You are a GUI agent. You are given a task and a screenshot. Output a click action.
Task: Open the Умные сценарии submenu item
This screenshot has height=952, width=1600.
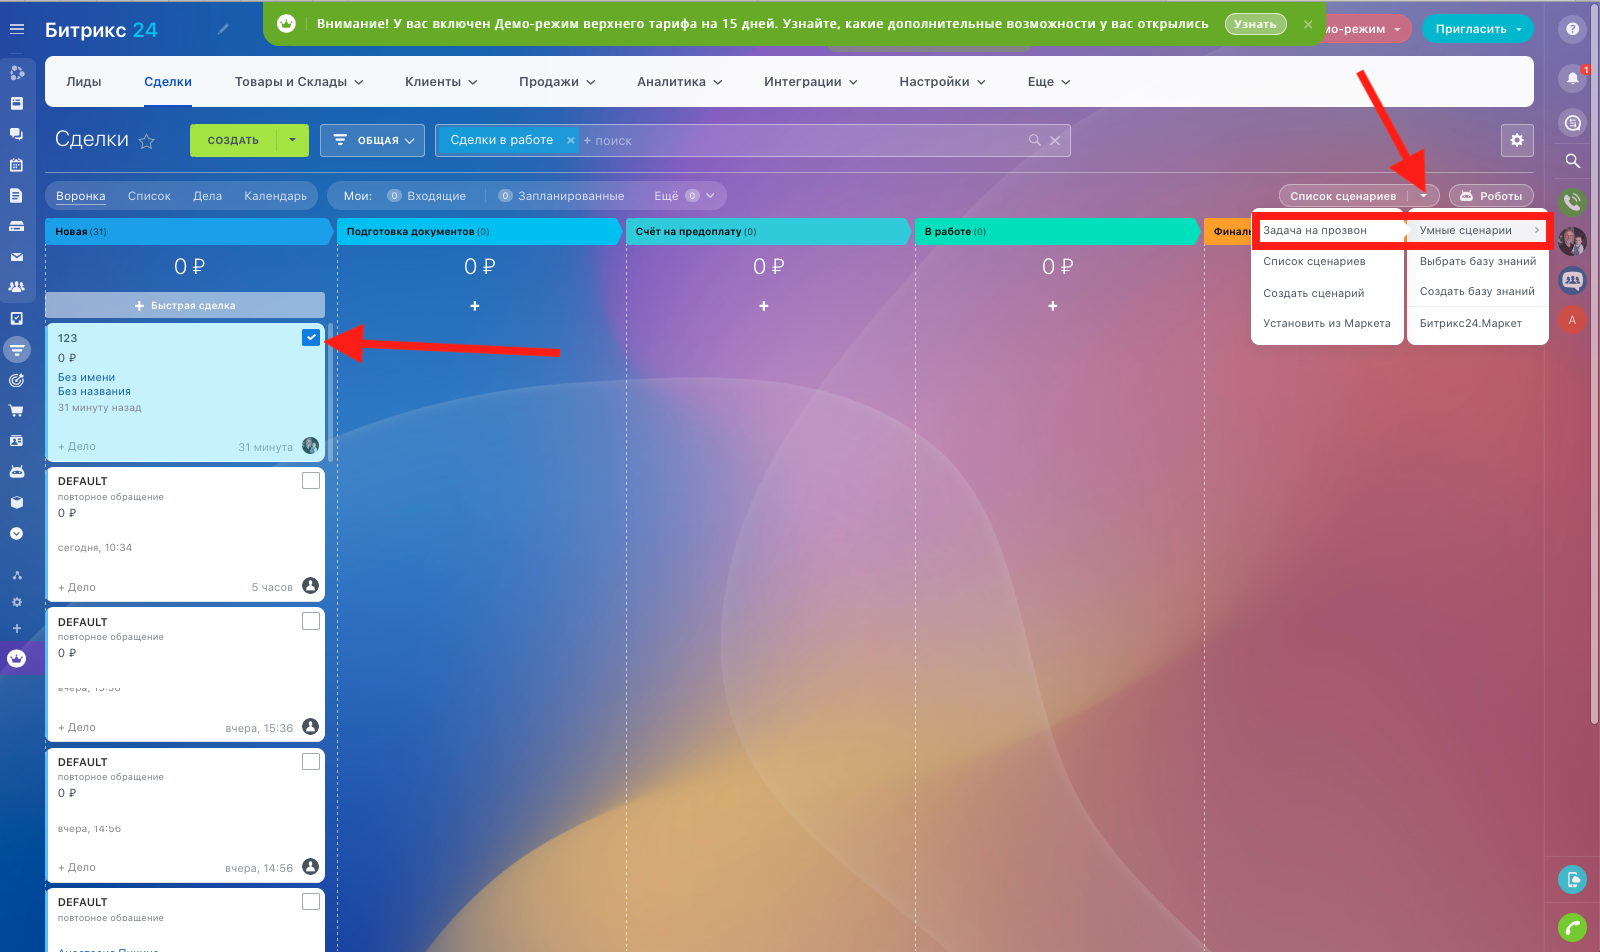click(1478, 230)
